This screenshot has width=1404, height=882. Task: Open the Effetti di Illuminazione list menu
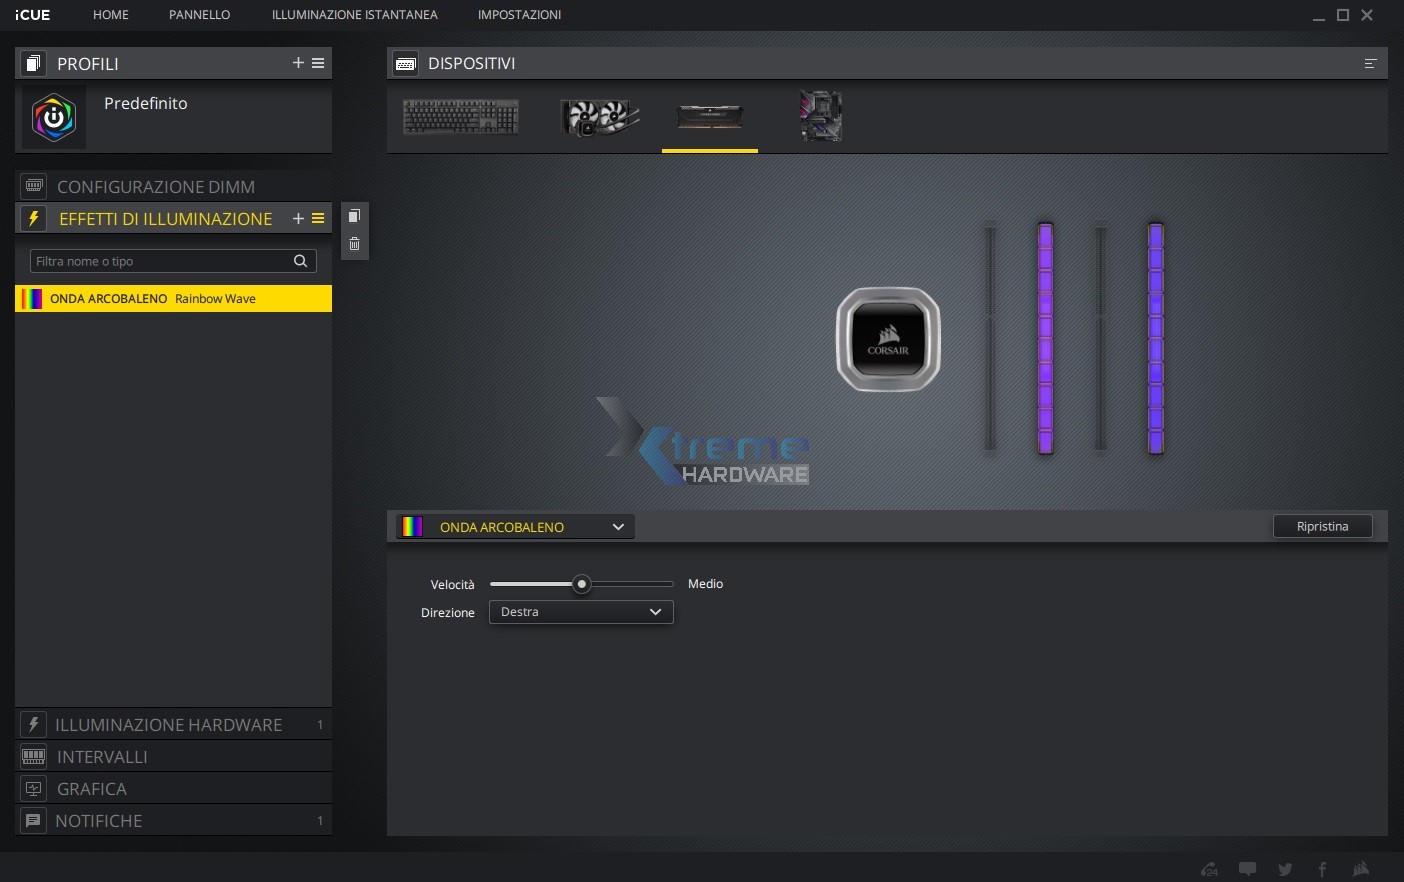click(x=318, y=218)
